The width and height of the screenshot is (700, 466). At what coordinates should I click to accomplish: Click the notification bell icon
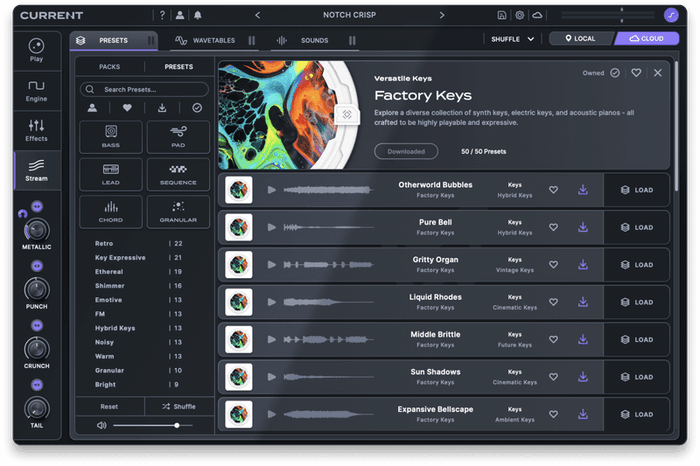point(198,15)
